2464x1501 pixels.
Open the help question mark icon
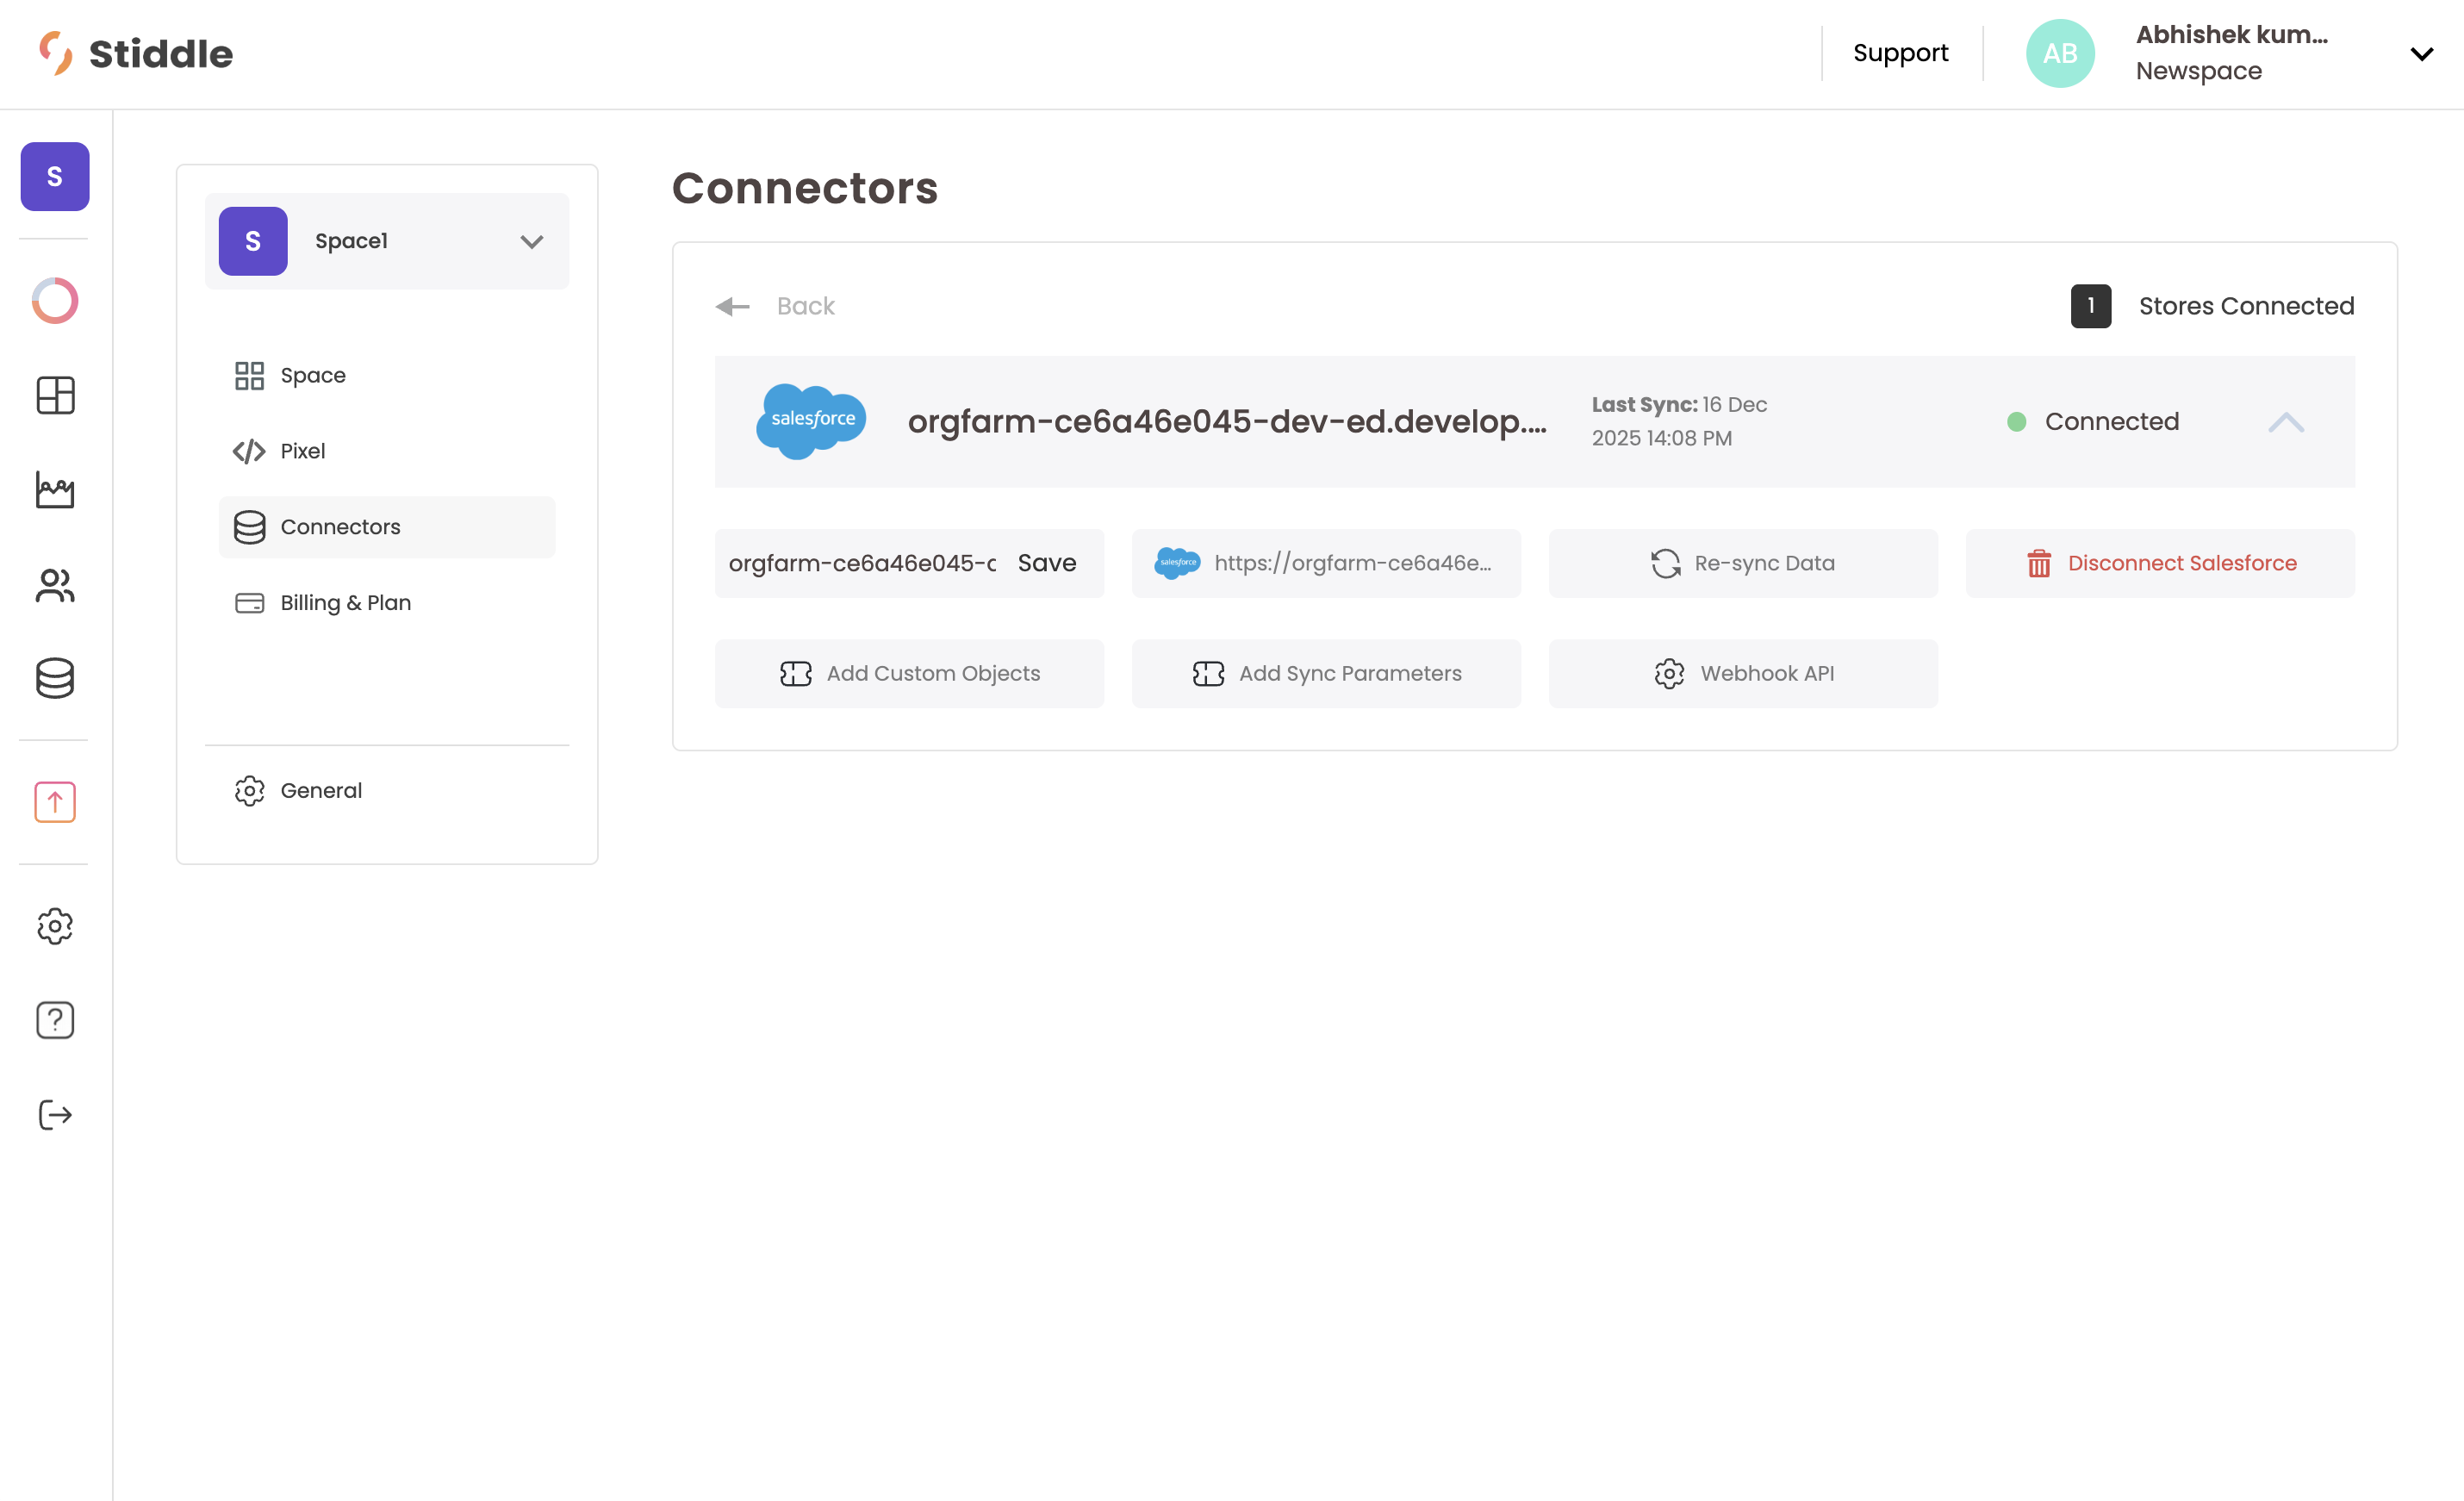[55, 1020]
